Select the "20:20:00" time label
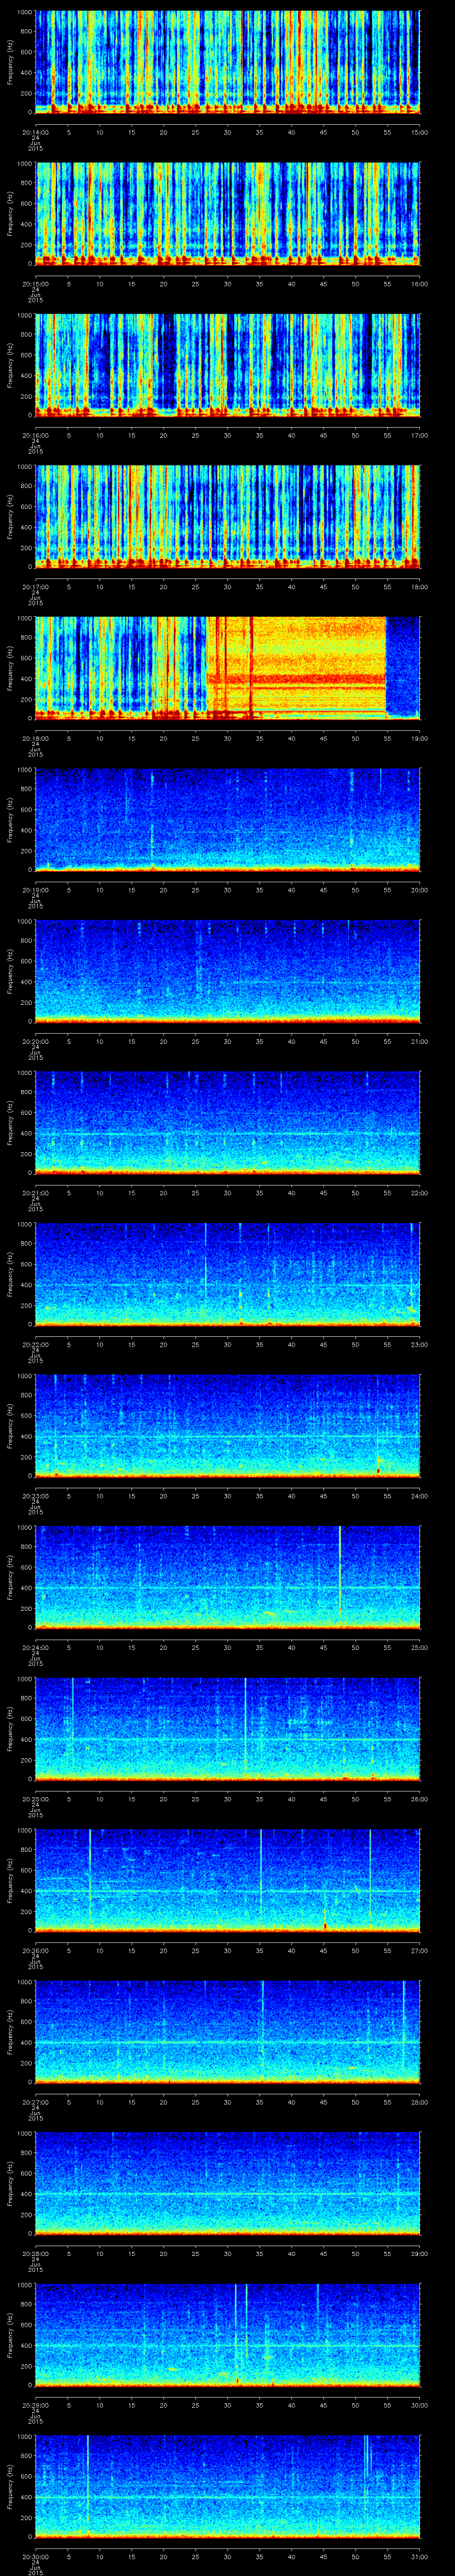This screenshot has width=455, height=2576. (35, 1041)
